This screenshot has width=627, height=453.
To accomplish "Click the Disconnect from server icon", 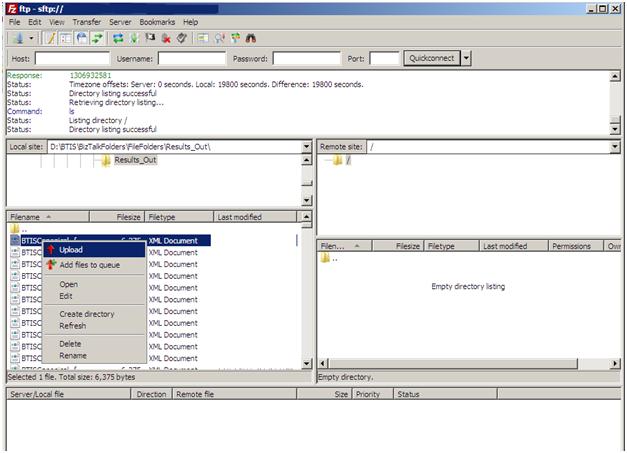I will click(166, 38).
